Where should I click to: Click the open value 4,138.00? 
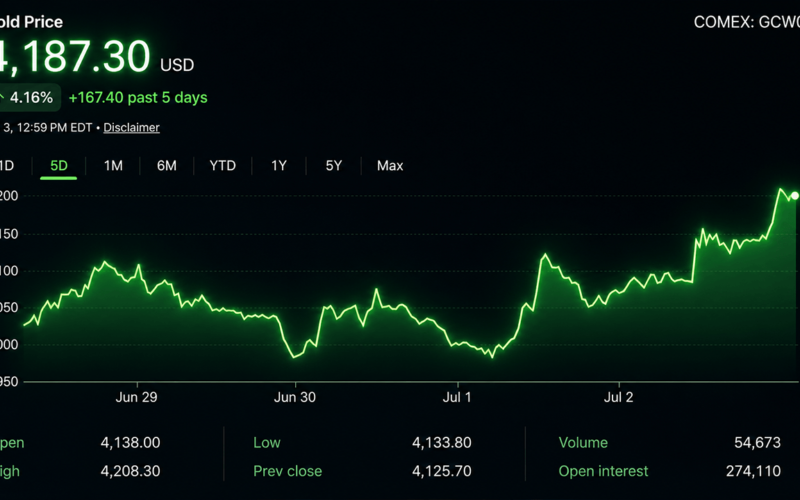[x=130, y=442]
